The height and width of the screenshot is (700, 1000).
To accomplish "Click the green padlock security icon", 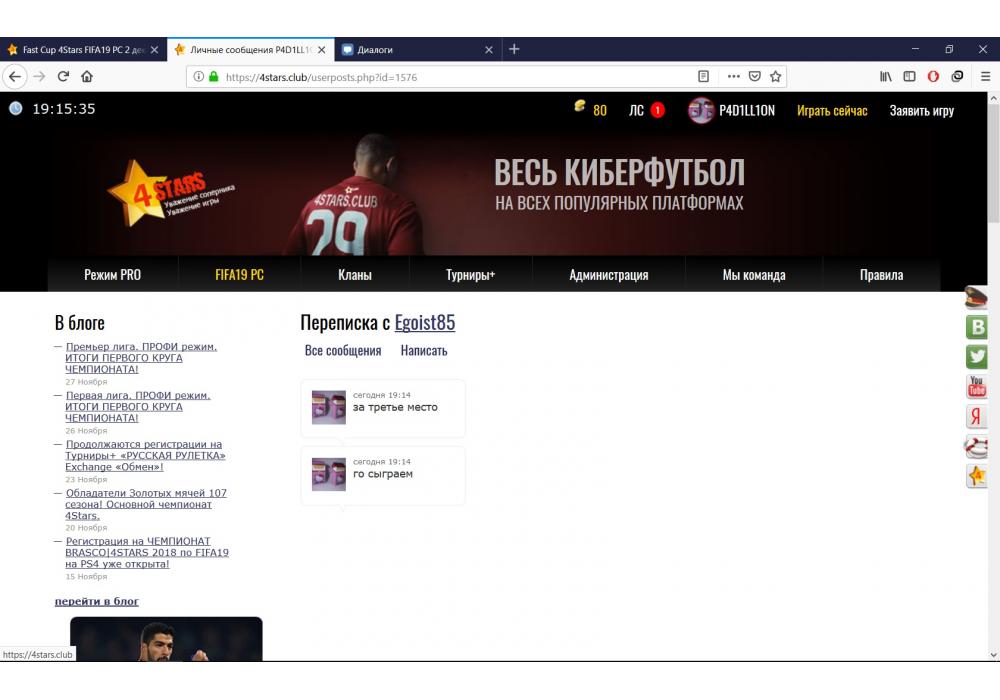I will (214, 77).
